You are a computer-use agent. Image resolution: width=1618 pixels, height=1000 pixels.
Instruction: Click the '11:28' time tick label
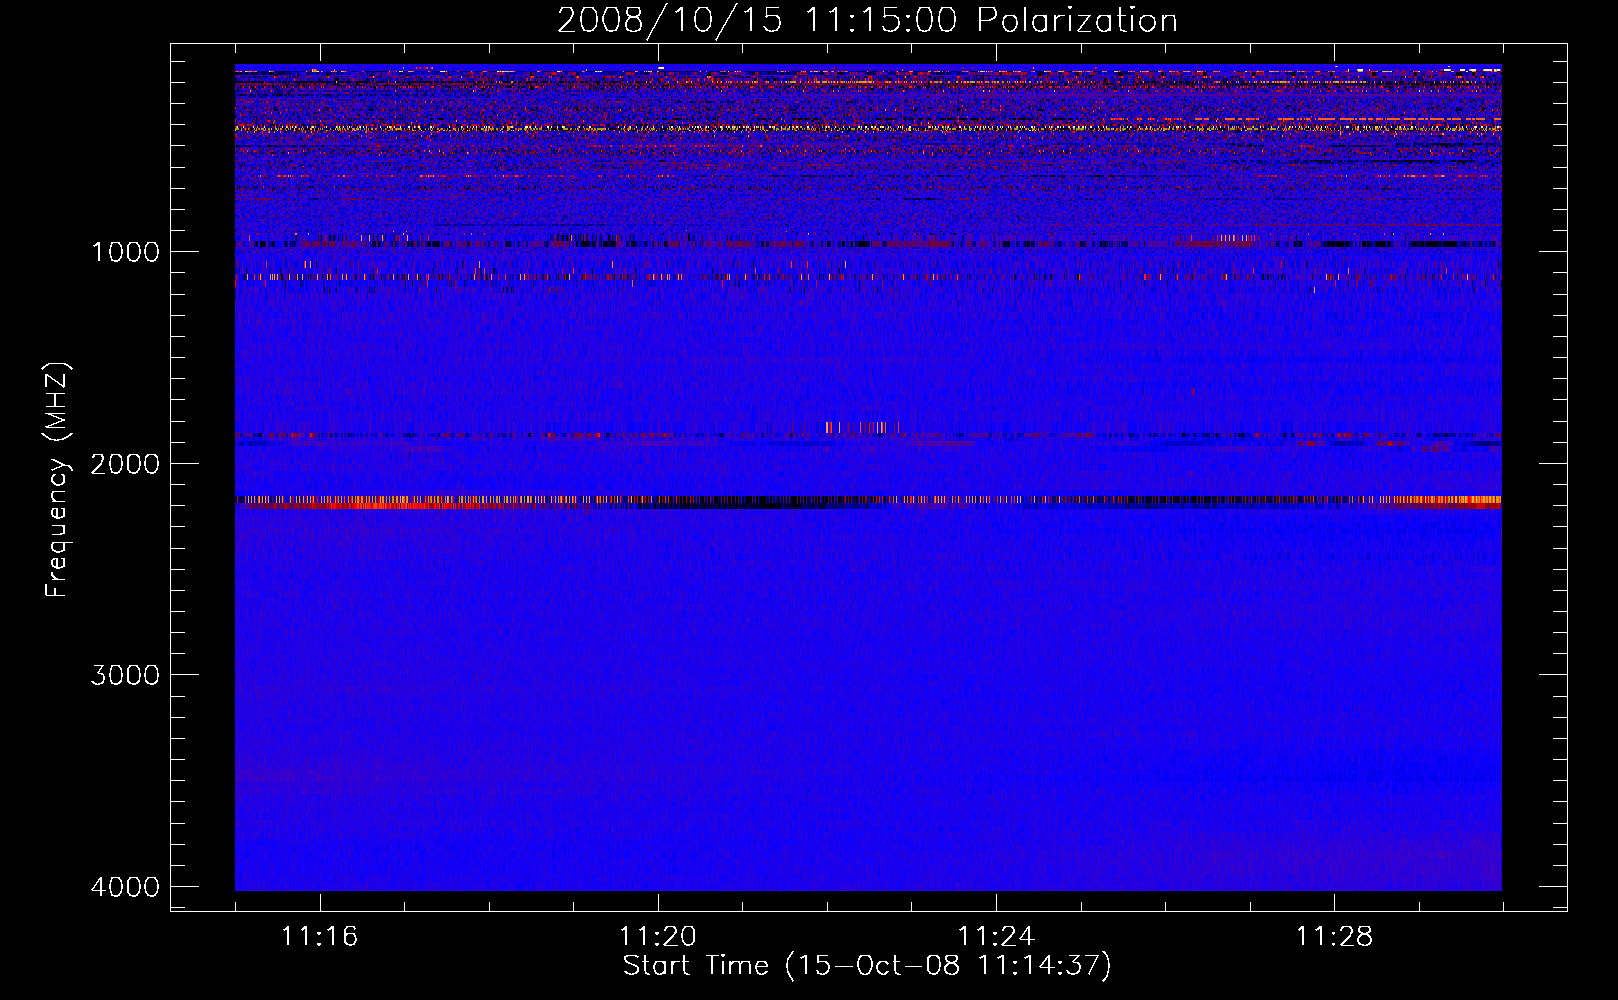coord(1334,936)
